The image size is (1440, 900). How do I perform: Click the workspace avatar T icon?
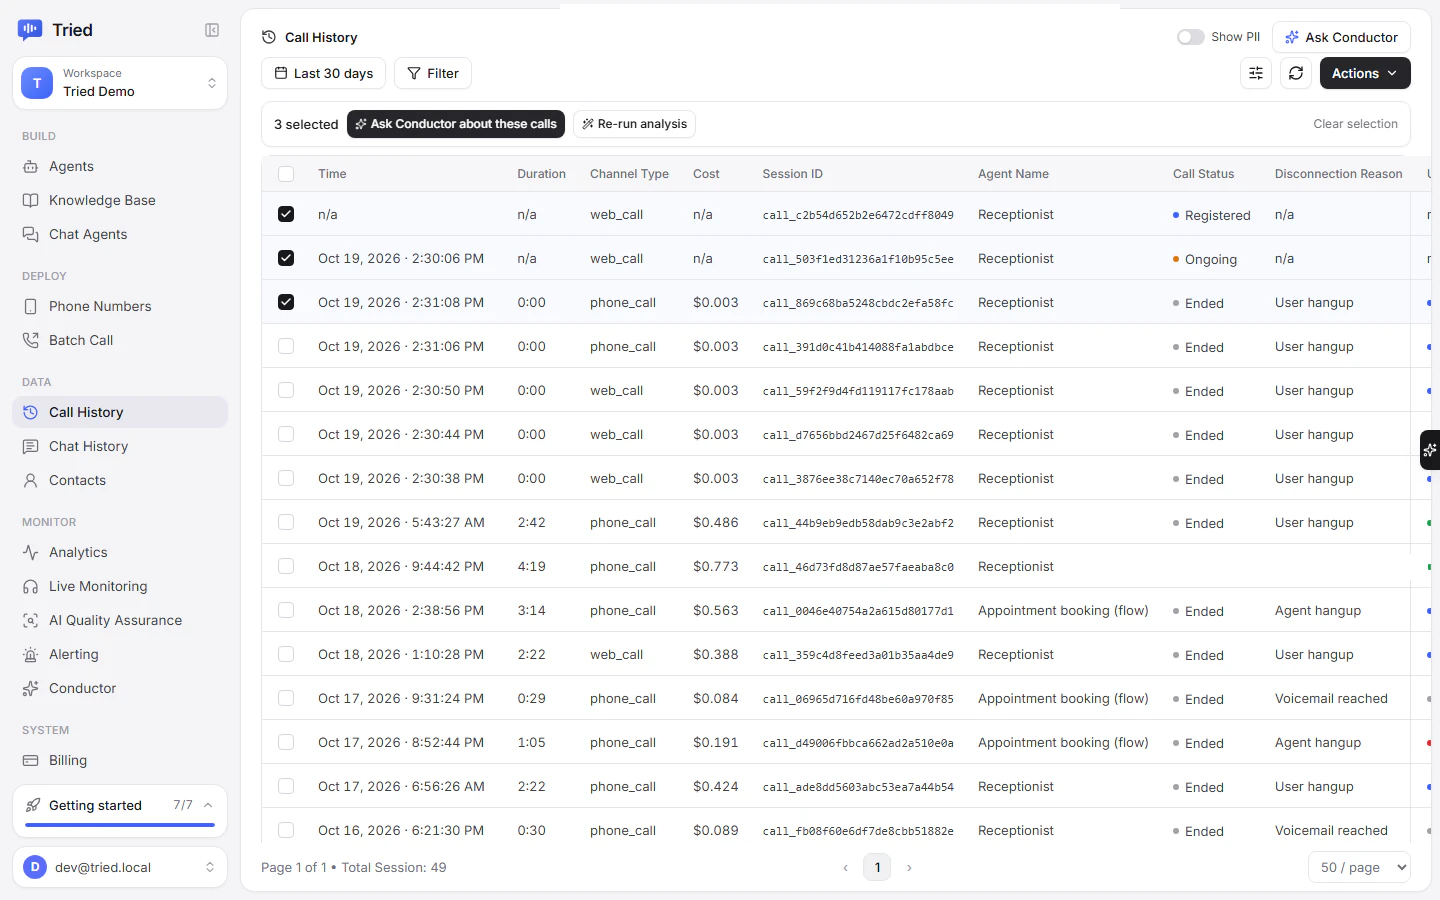pyautogui.click(x=37, y=83)
